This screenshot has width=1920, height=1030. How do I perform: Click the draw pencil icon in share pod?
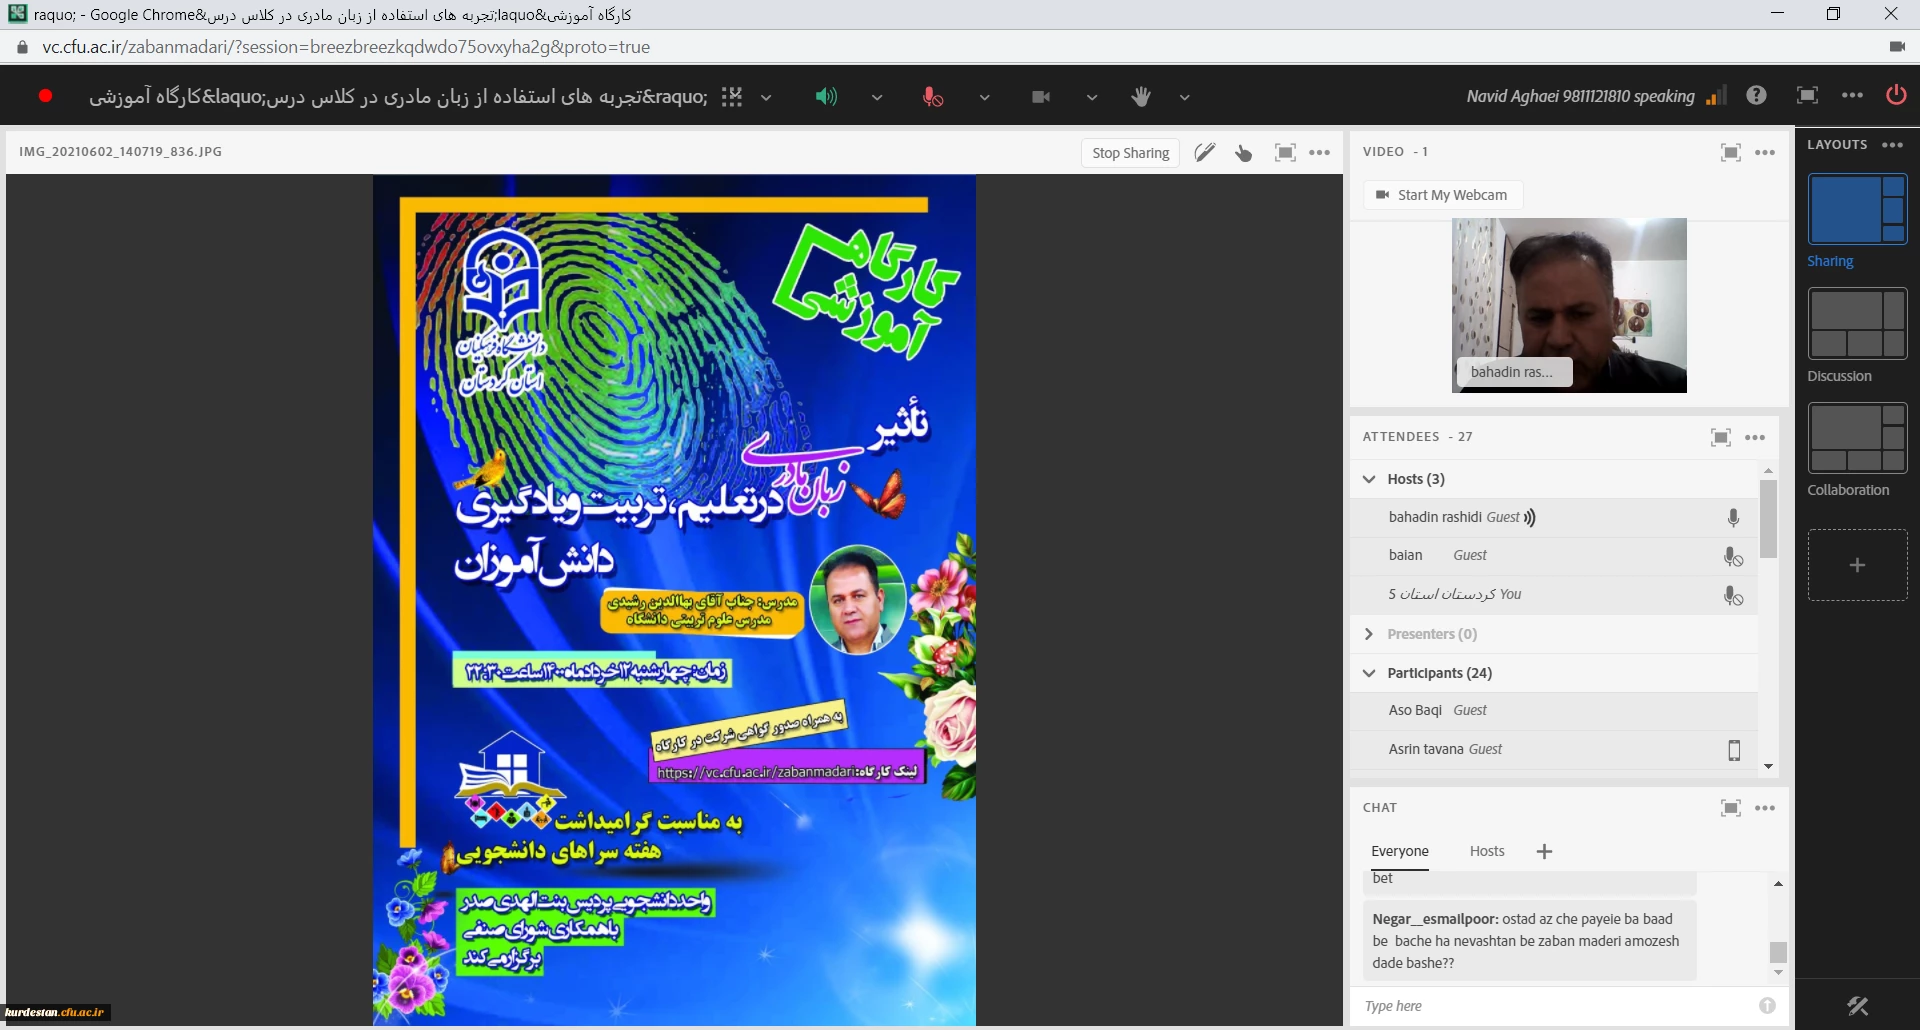pyautogui.click(x=1205, y=153)
